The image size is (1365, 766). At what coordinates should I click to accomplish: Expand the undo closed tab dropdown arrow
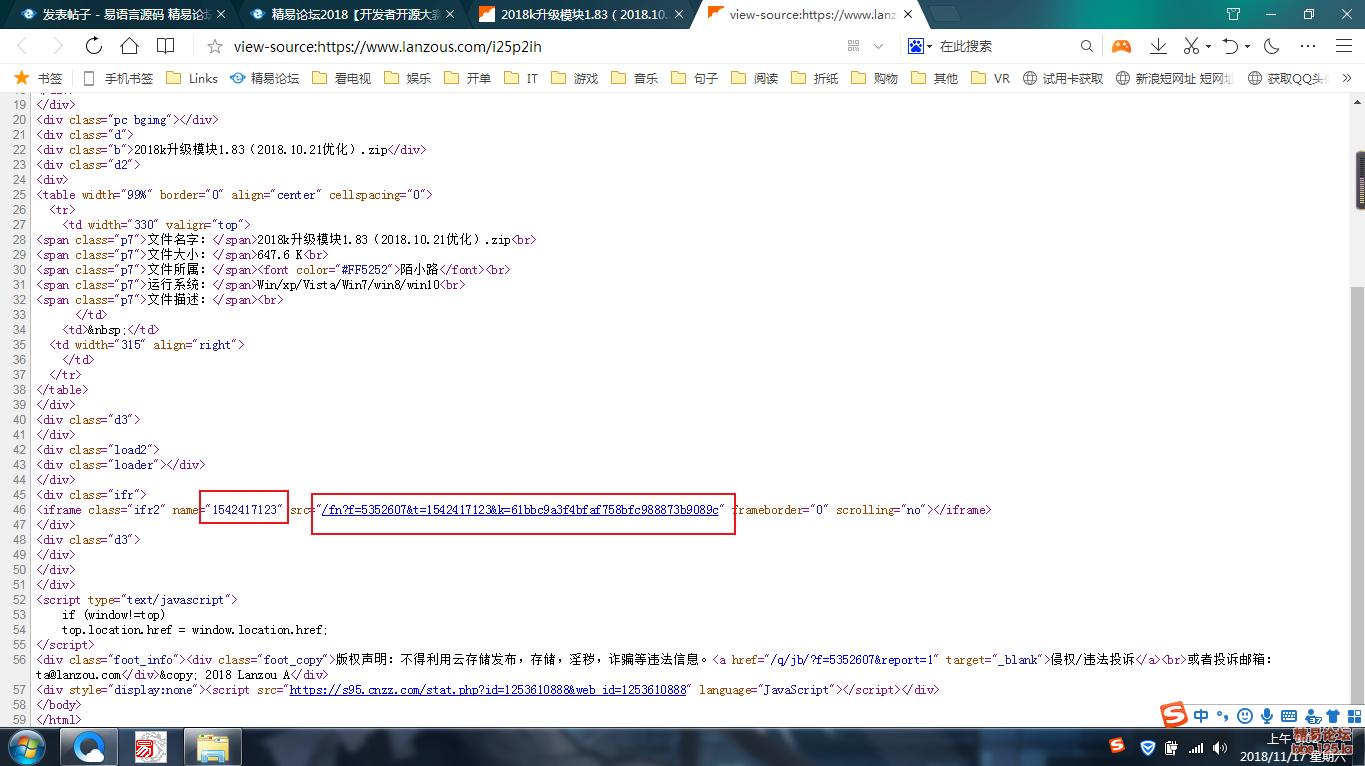tap(1248, 46)
